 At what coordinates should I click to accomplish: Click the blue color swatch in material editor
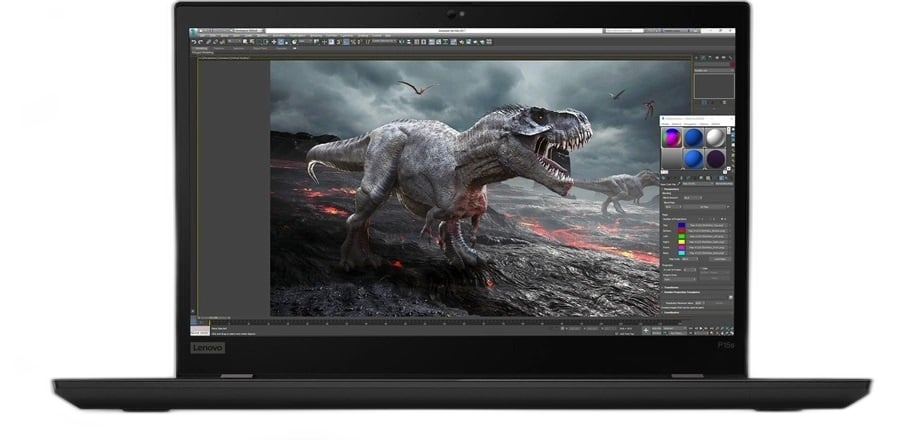tap(681, 225)
